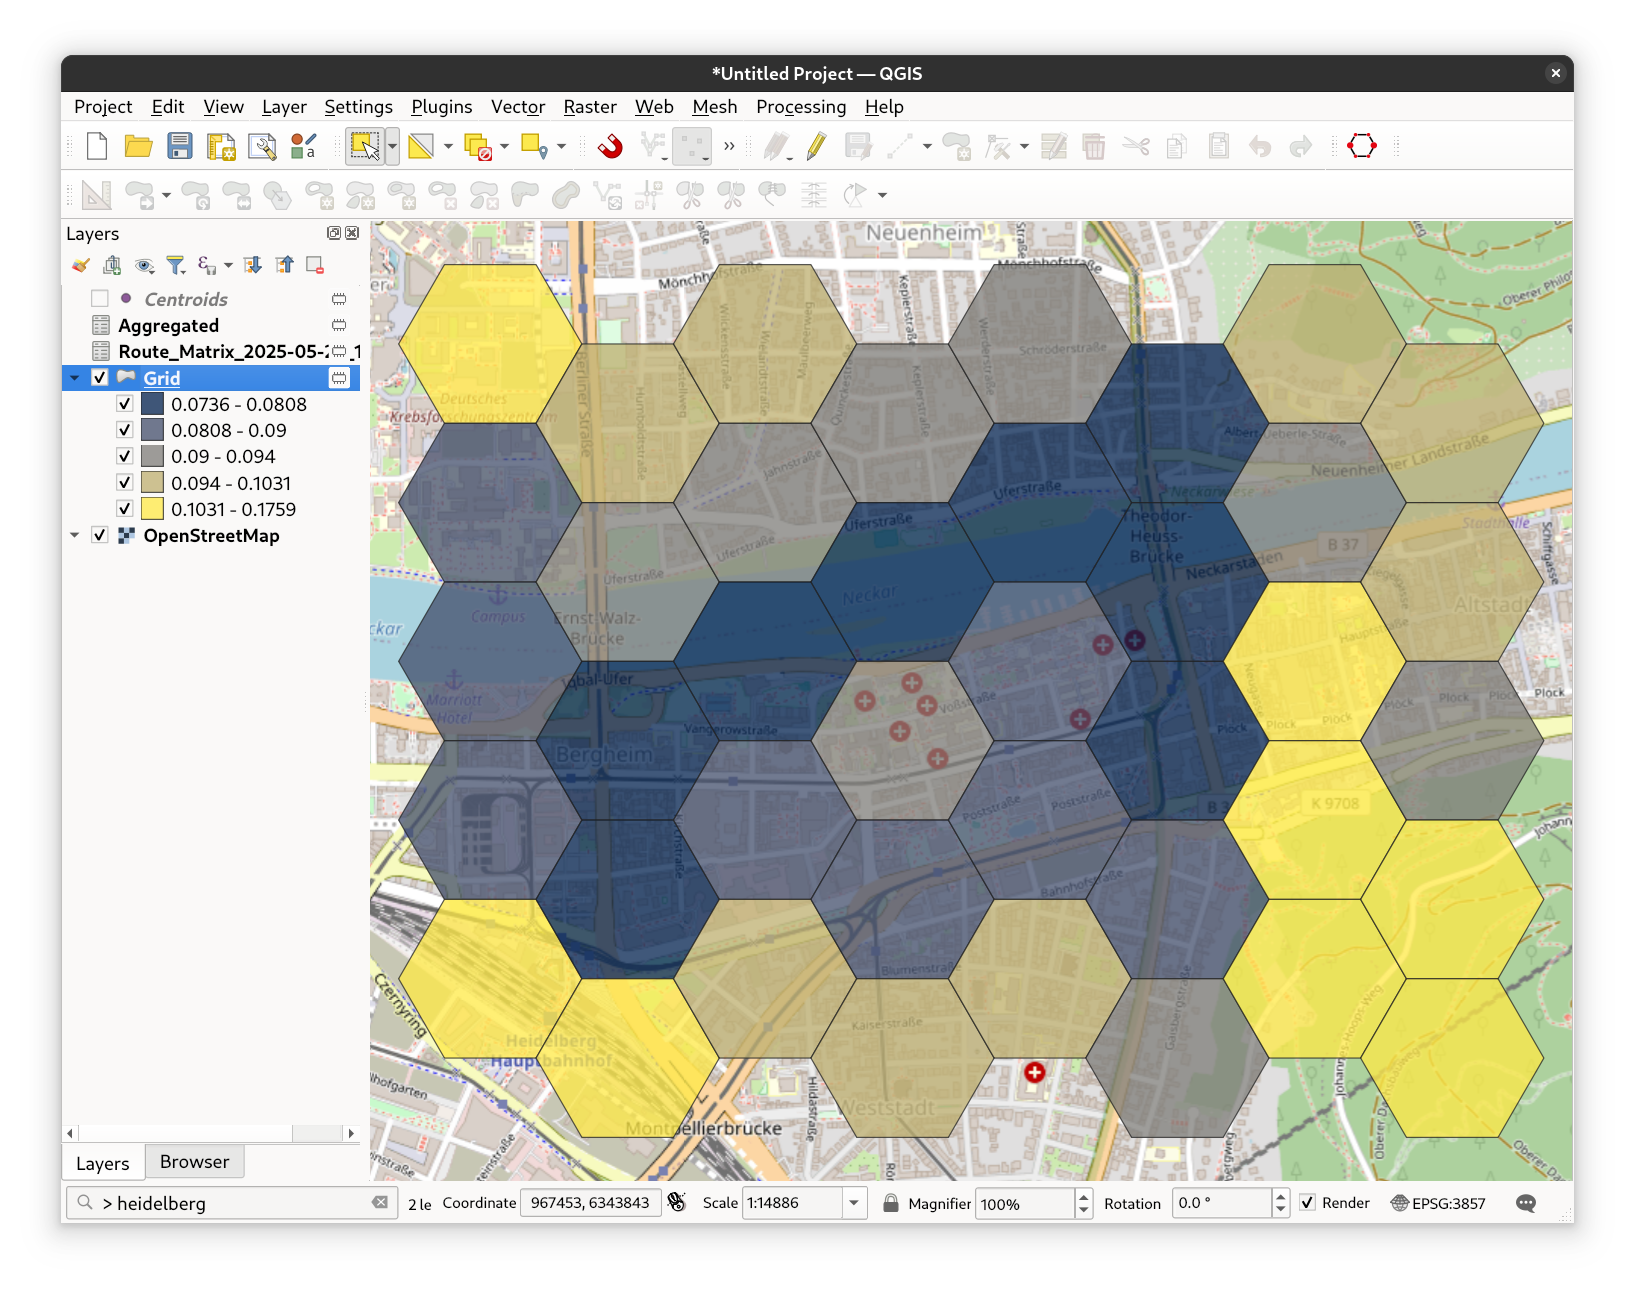
Task: Click Remove Layer icon in Layers panel
Action: pyautogui.click(x=315, y=265)
